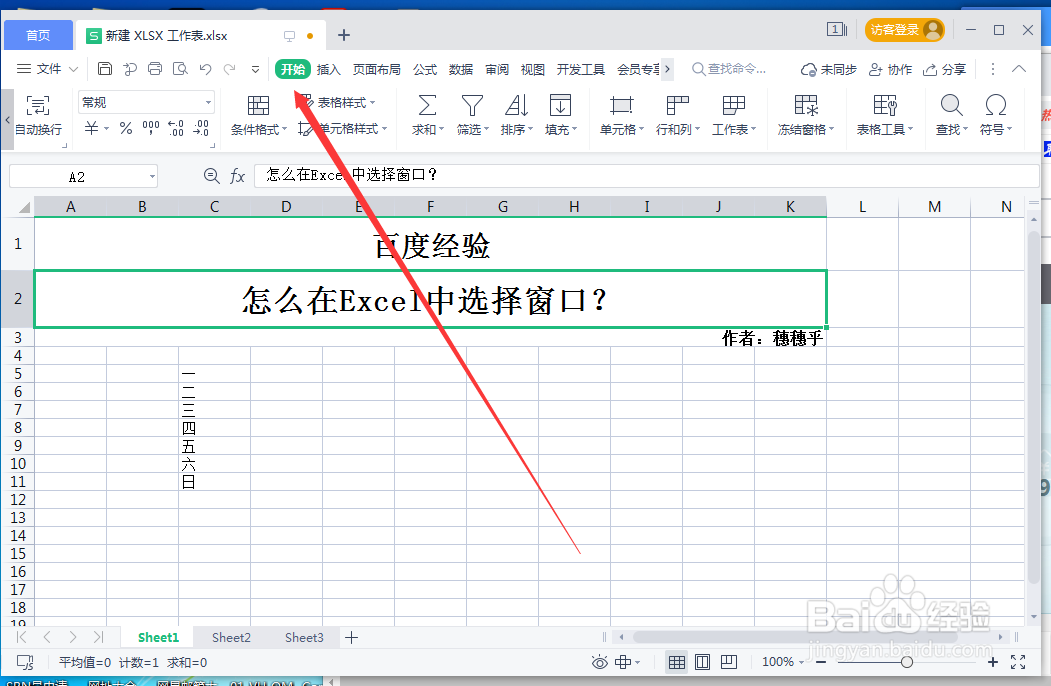Open the 工作表 worksheet tool
Image resolution: width=1051 pixels, height=686 pixels.
[733, 115]
